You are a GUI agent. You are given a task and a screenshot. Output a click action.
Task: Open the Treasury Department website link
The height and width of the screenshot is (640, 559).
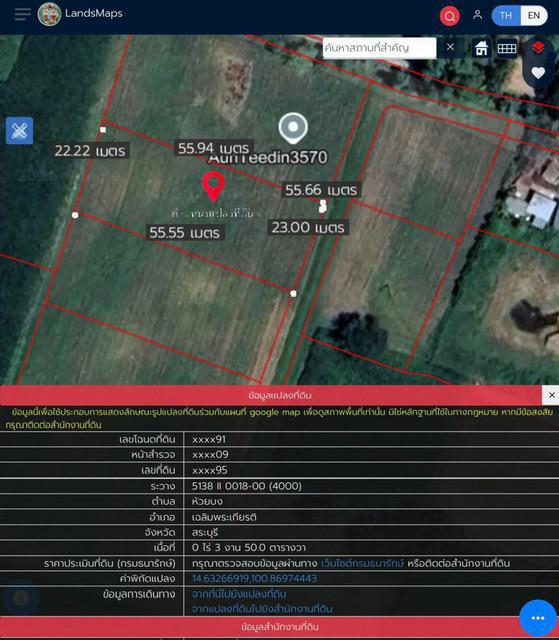(x=362, y=563)
